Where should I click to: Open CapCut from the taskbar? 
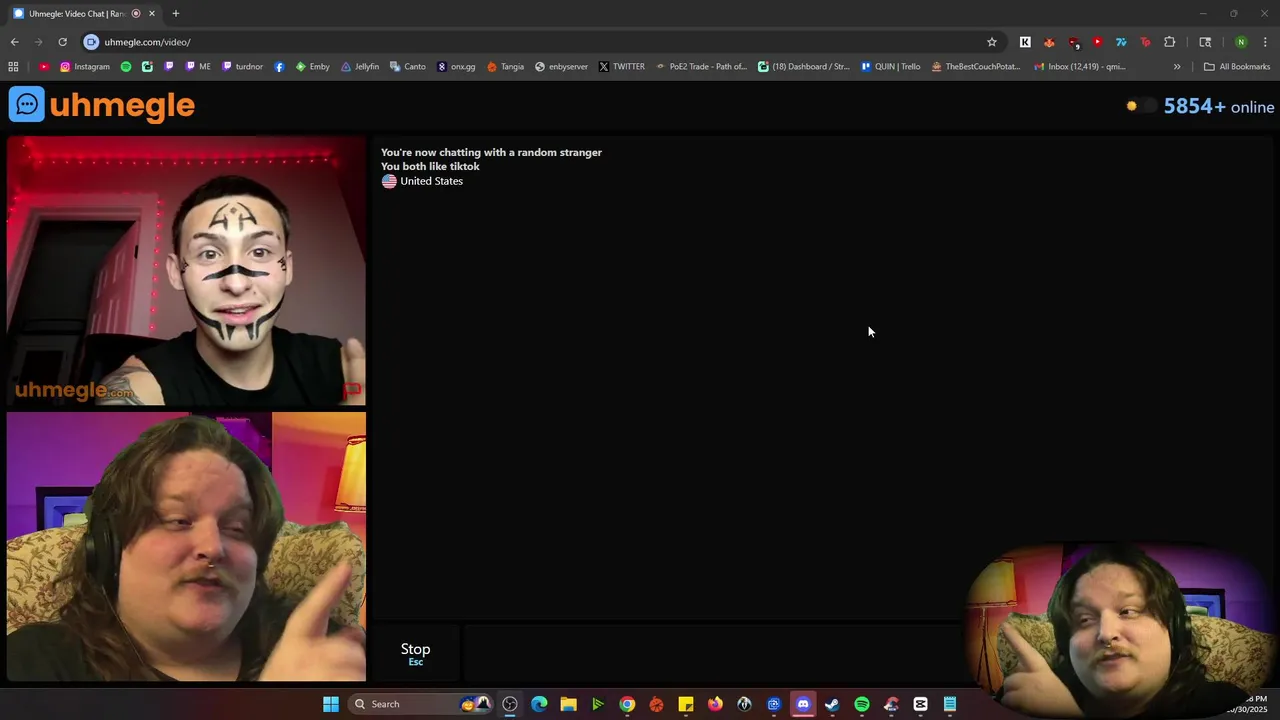click(x=920, y=704)
